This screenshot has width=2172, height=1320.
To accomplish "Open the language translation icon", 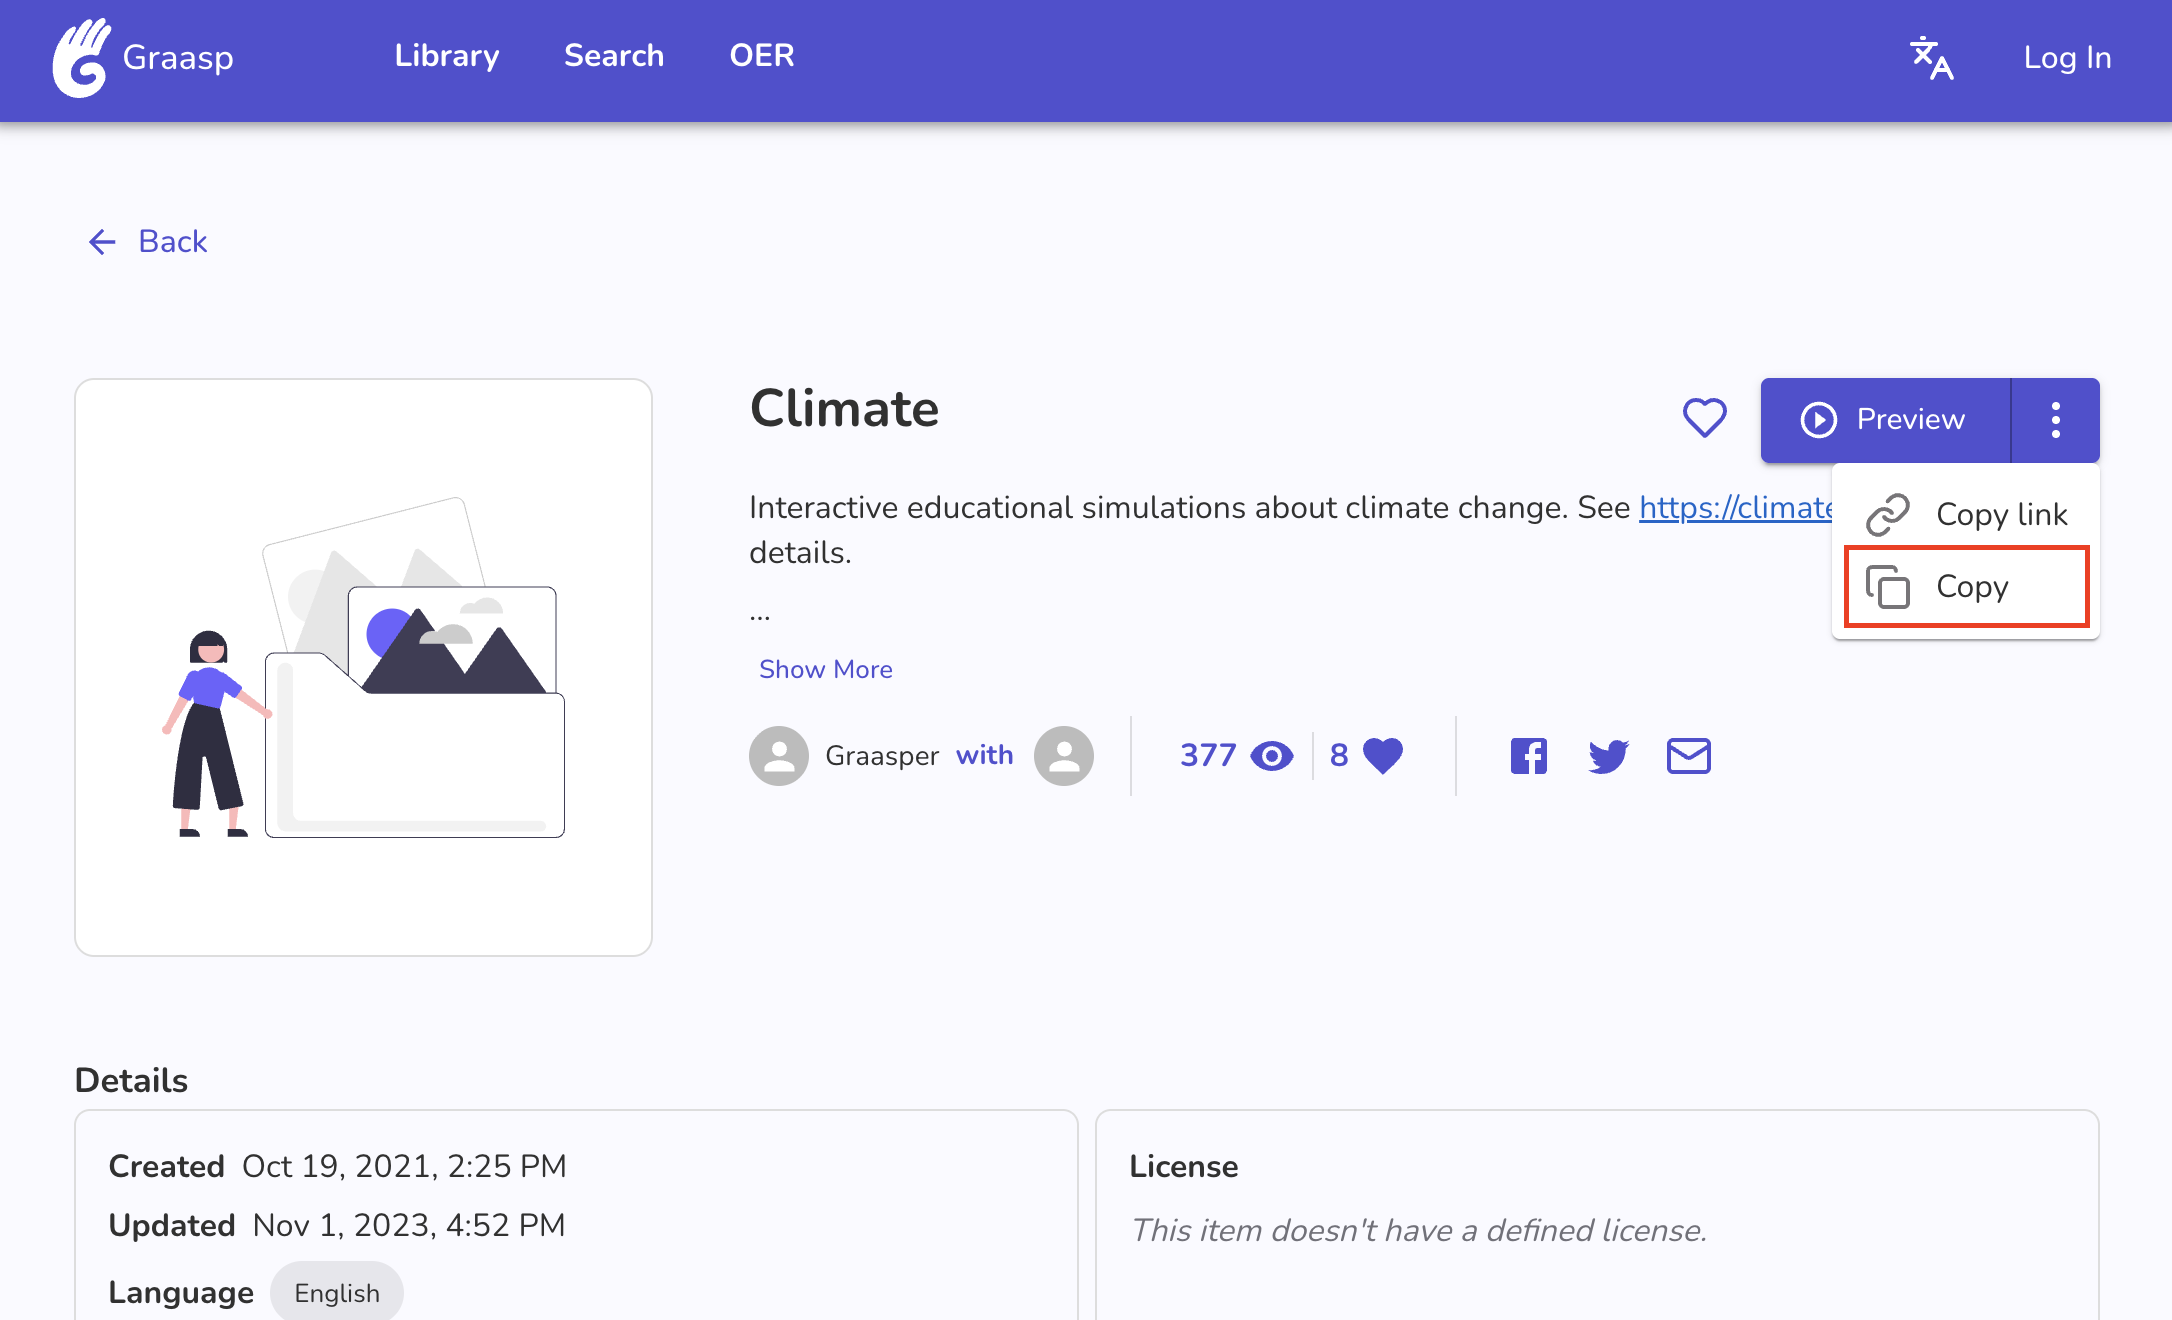I will [x=1930, y=58].
